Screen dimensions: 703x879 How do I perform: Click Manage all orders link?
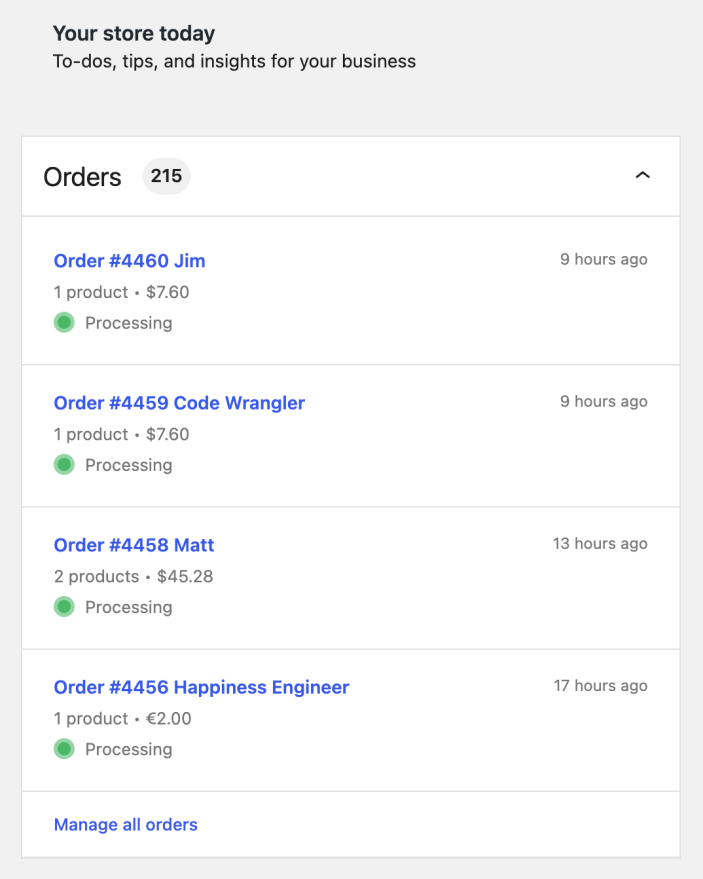(x=126, y=825)
